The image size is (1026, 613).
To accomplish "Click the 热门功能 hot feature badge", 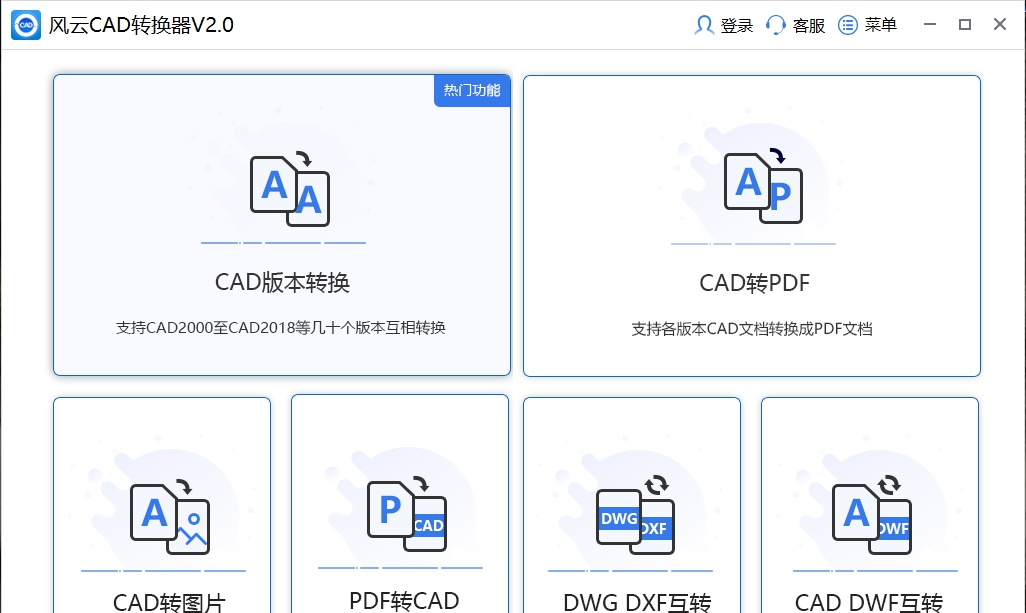I will coord(471,90).
